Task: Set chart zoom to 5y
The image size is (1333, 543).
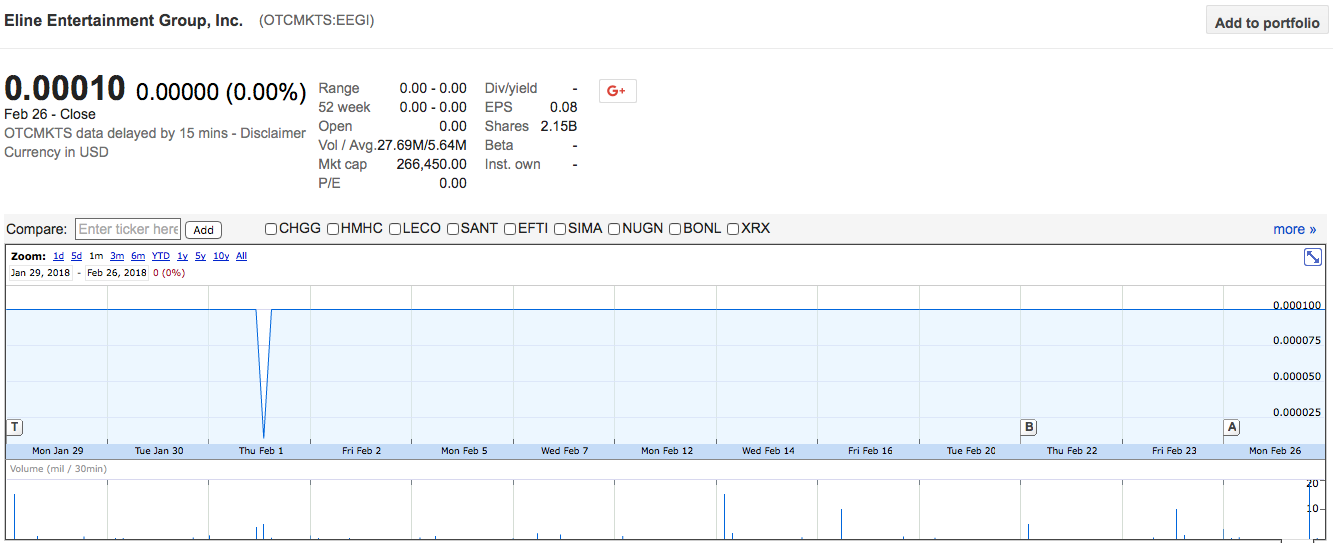Action: point(201,256)
